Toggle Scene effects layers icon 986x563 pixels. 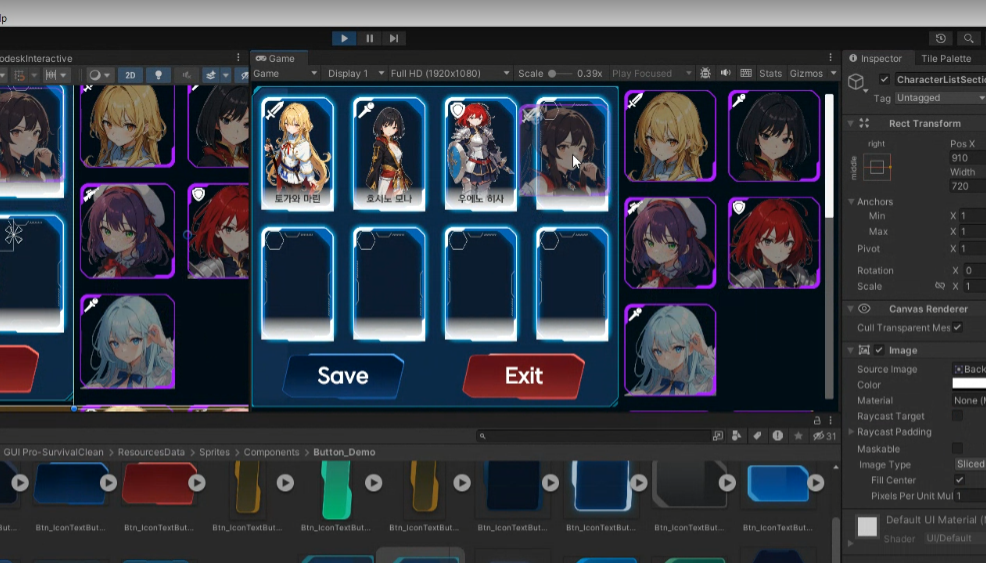211,75
